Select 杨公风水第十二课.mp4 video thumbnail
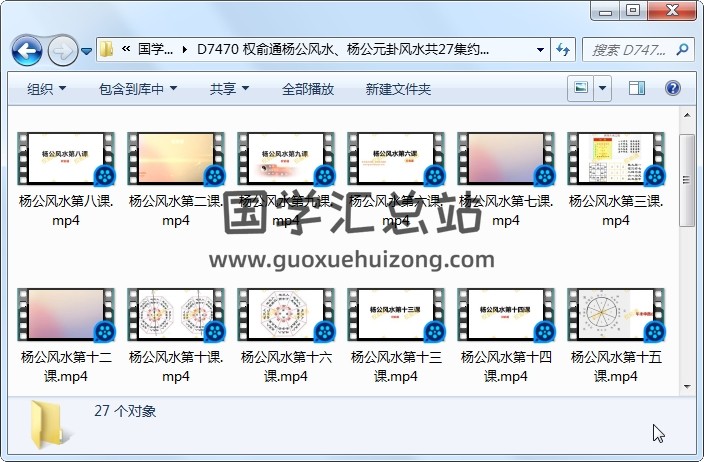Image resolution: width=704 pixels, height=462 pixels. [66, 314]
